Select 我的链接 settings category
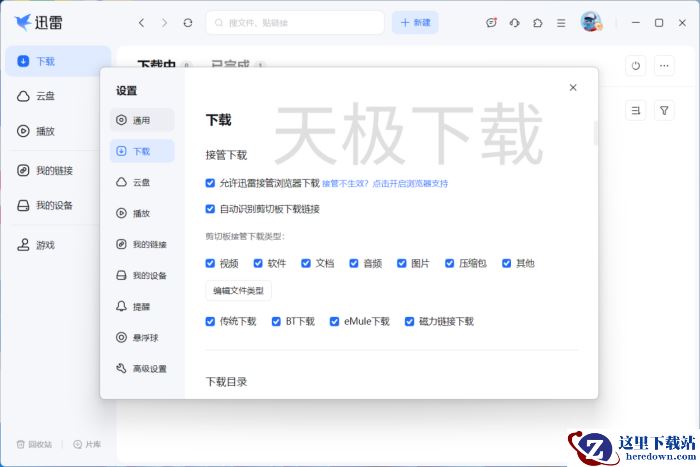 142,244
